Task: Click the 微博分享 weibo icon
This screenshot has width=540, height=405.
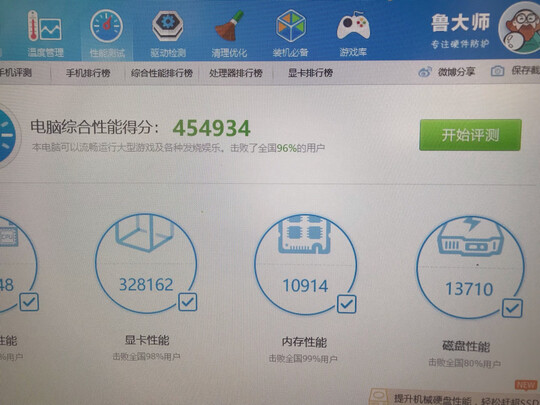Action: [425, 72]
